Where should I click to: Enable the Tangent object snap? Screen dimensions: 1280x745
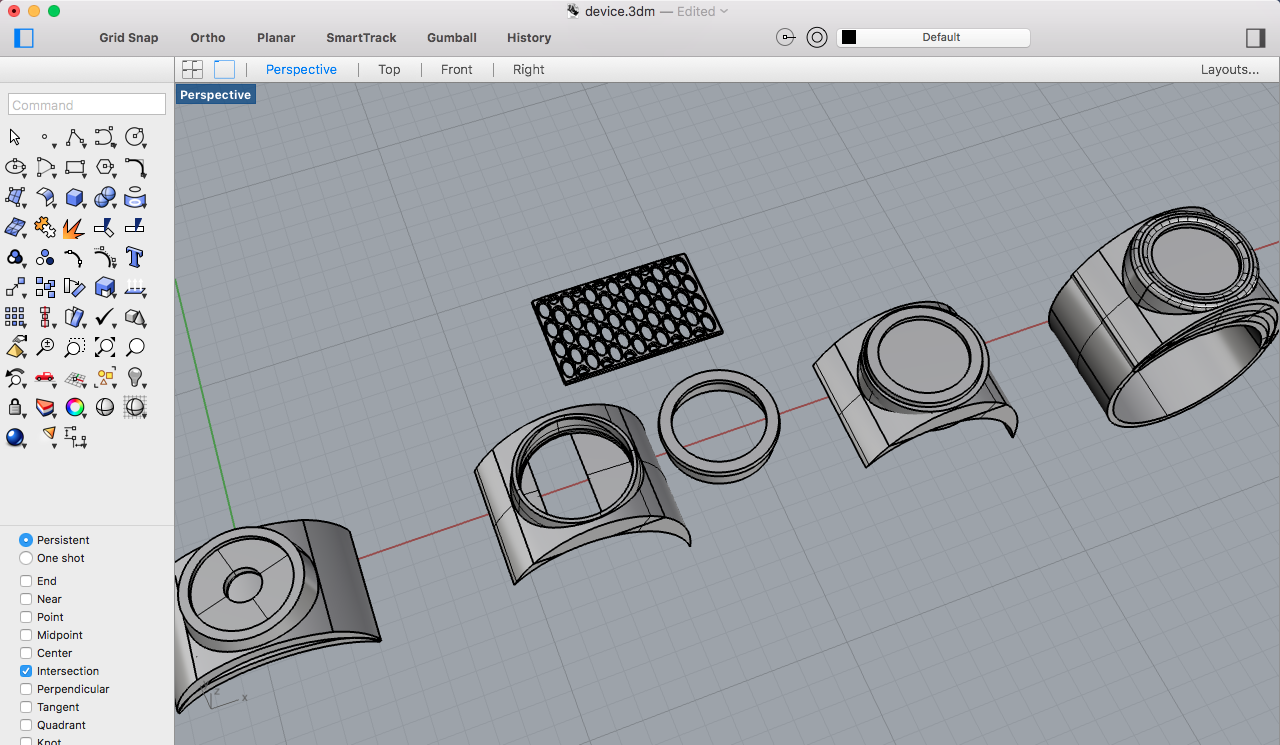pos(26,707)
